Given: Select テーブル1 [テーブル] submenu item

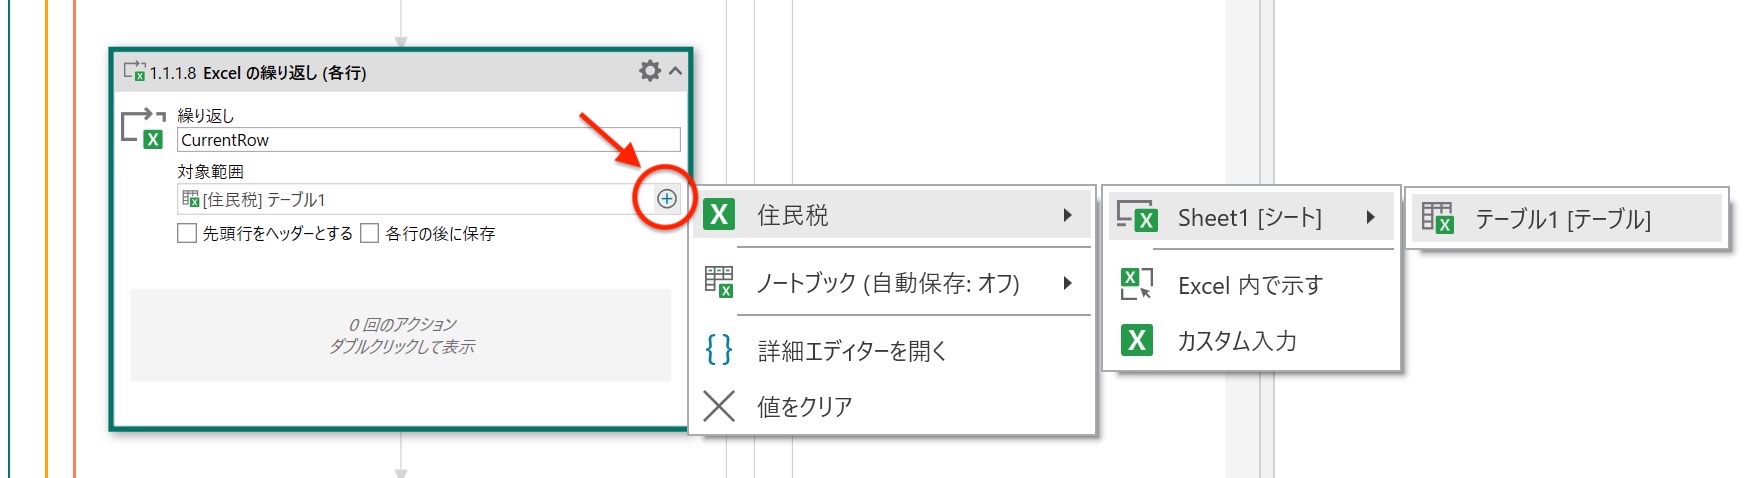Looking at the screenshot, I should tap(1567, 218).
